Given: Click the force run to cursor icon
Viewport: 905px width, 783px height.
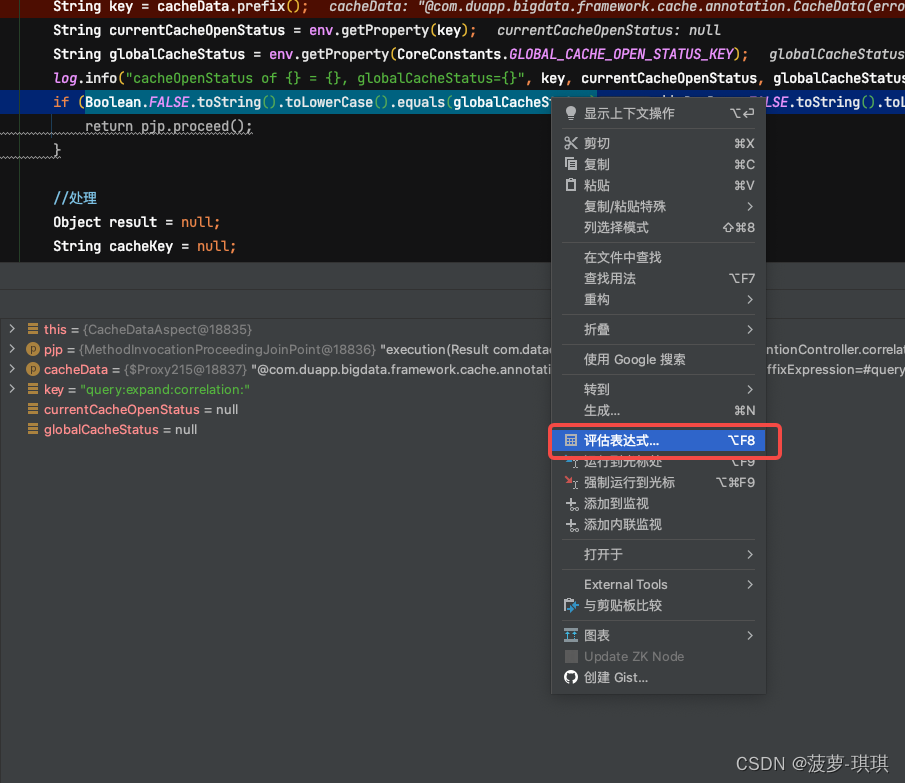Looking at the screenshot, I should 571,482.
